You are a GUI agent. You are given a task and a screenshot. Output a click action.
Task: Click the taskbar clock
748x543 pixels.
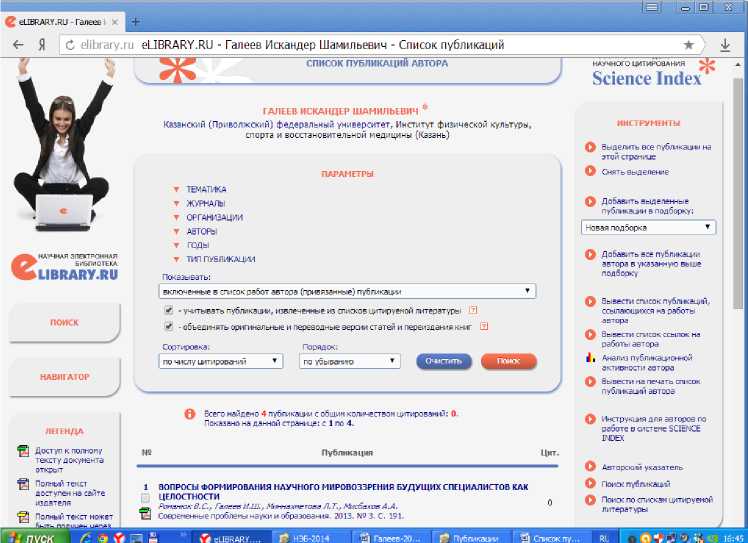pyautogui.click(x=733, y=538)
